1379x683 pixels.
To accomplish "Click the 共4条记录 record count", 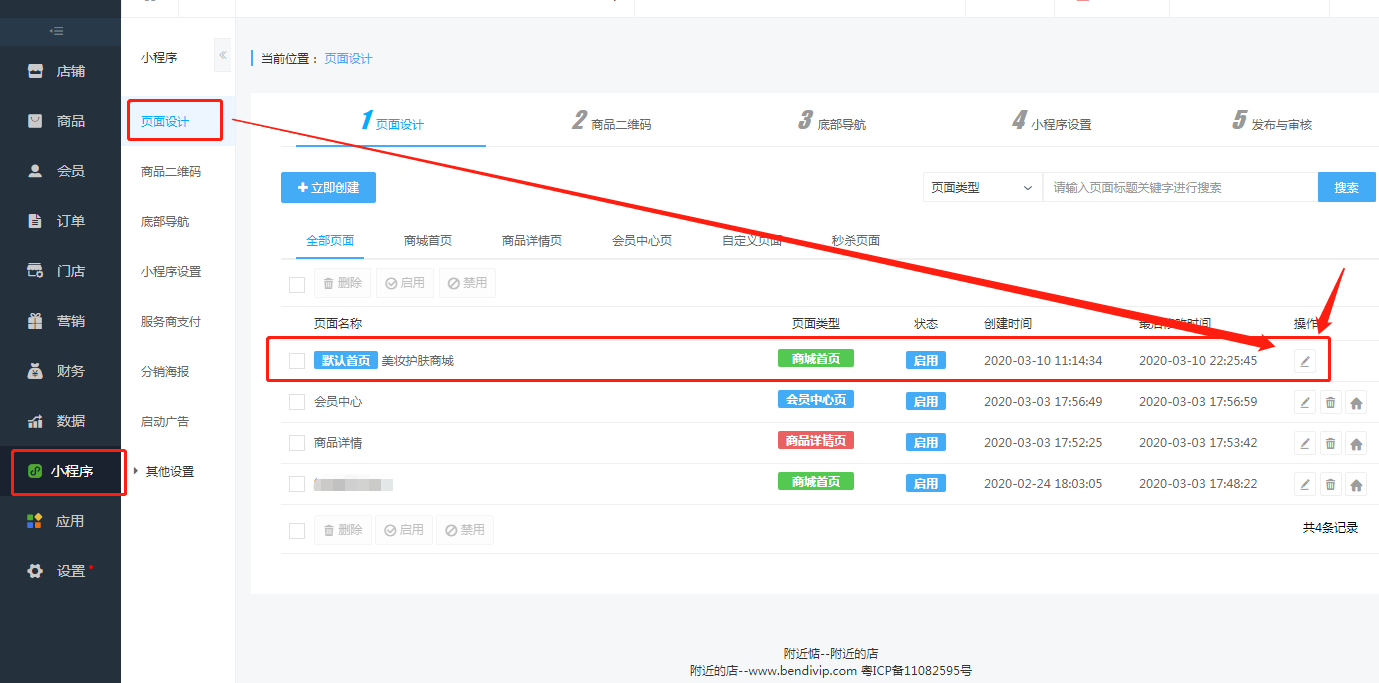I will (1330, 528).
